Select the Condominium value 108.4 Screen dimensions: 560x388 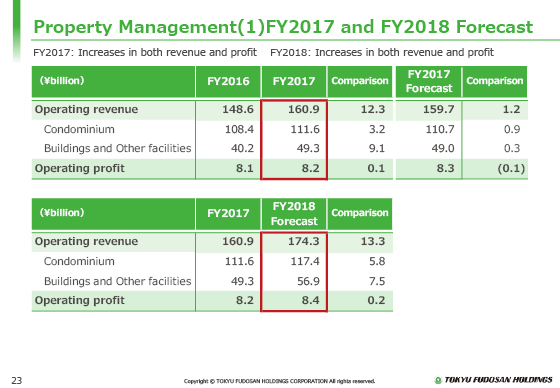tap(239, 129)
